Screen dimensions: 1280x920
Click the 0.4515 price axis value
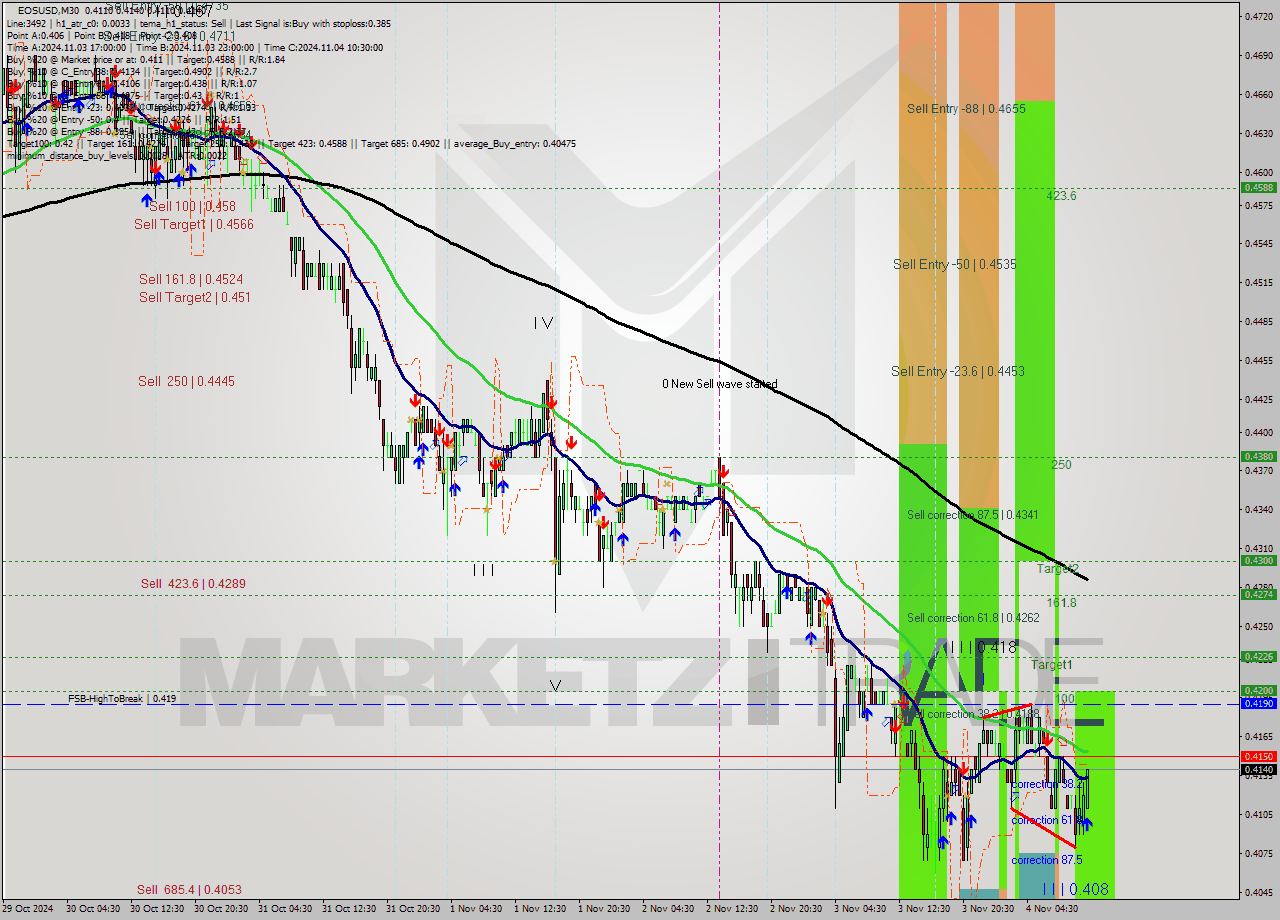click(1258, 283)
